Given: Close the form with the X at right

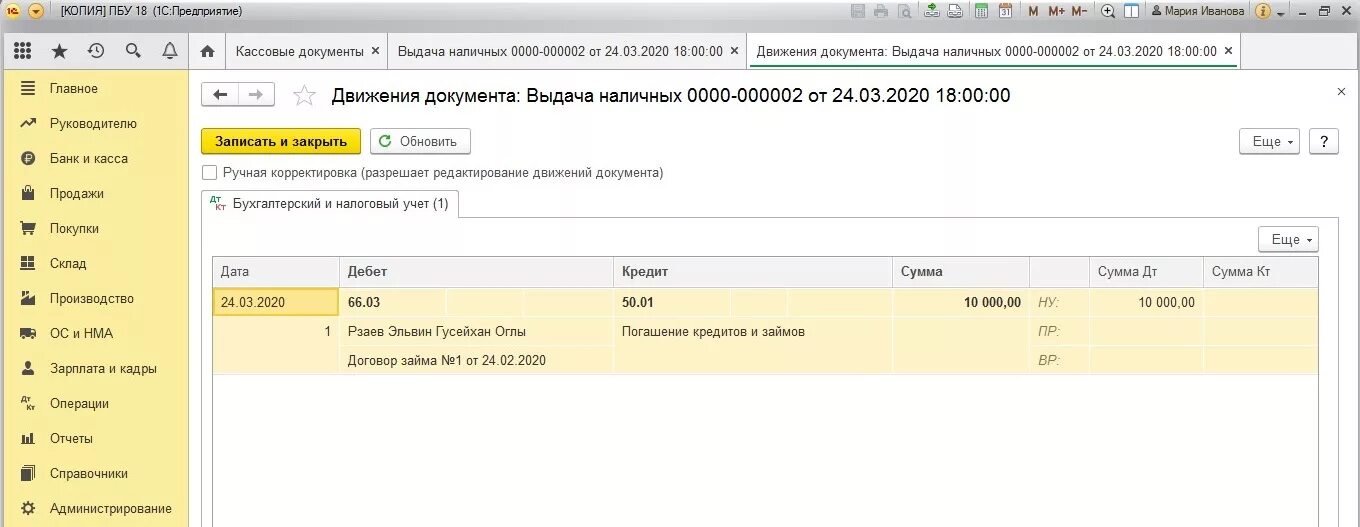Looking at the screenshot, I should [x=1341, y=91].
